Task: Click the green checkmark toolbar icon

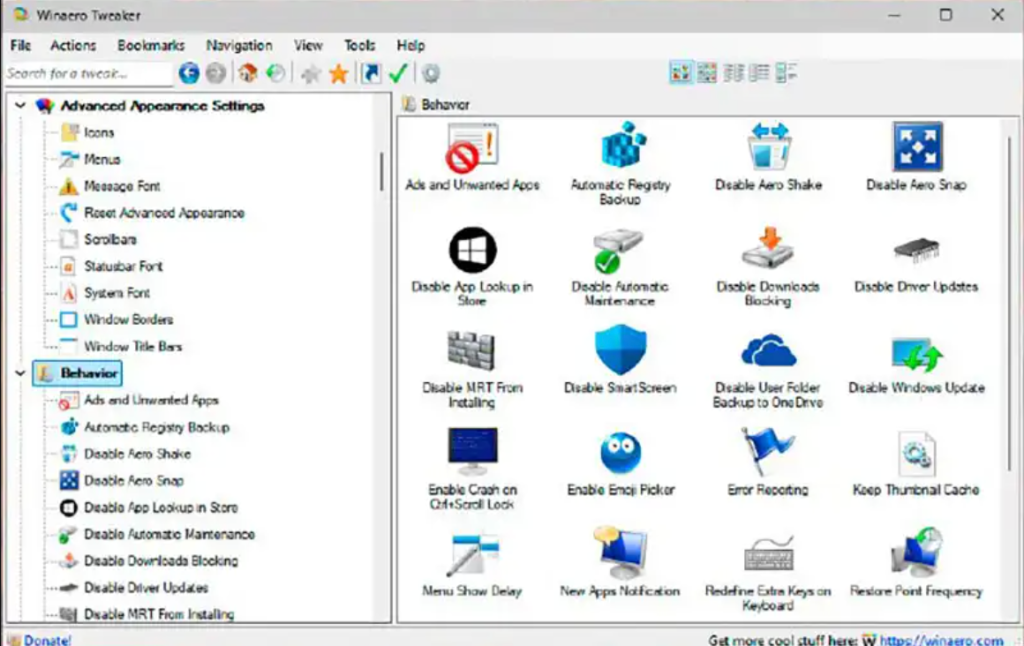Action: 398,73
